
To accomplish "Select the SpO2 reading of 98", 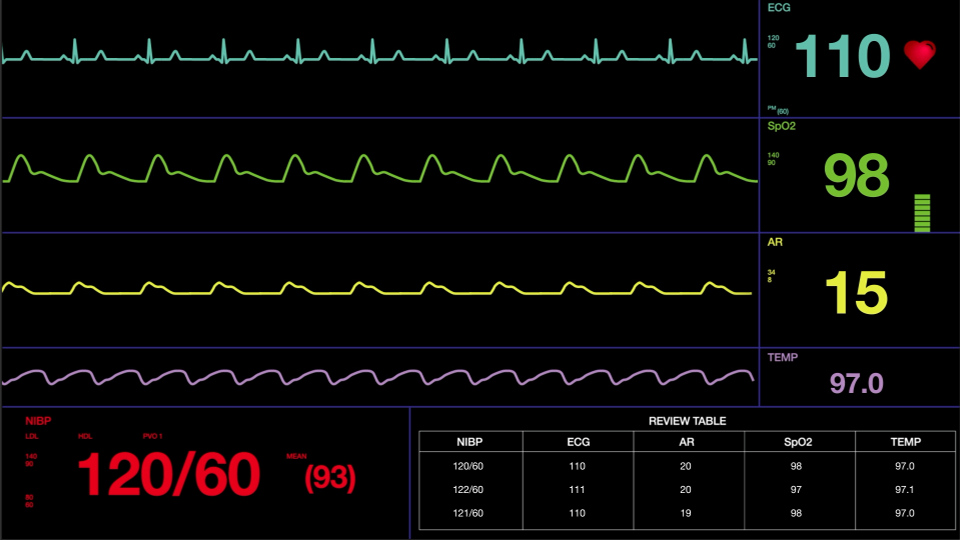I will coord(856,176).
